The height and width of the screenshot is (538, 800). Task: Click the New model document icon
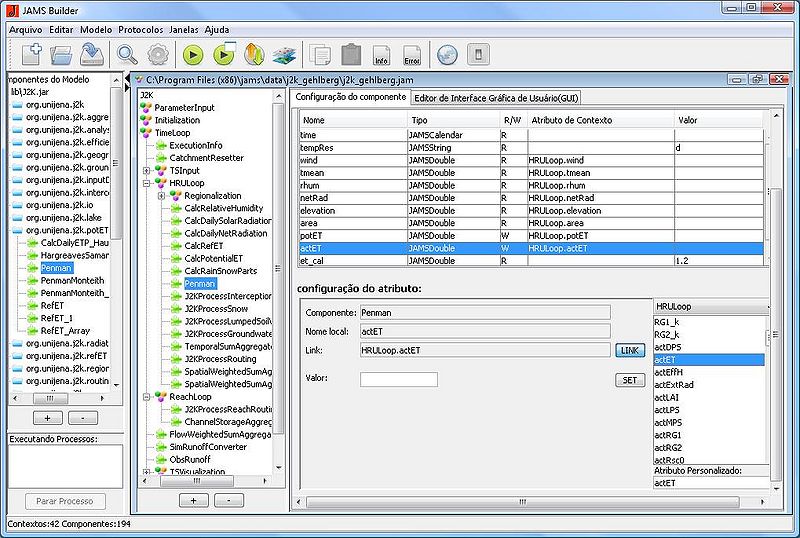[32, 54]
